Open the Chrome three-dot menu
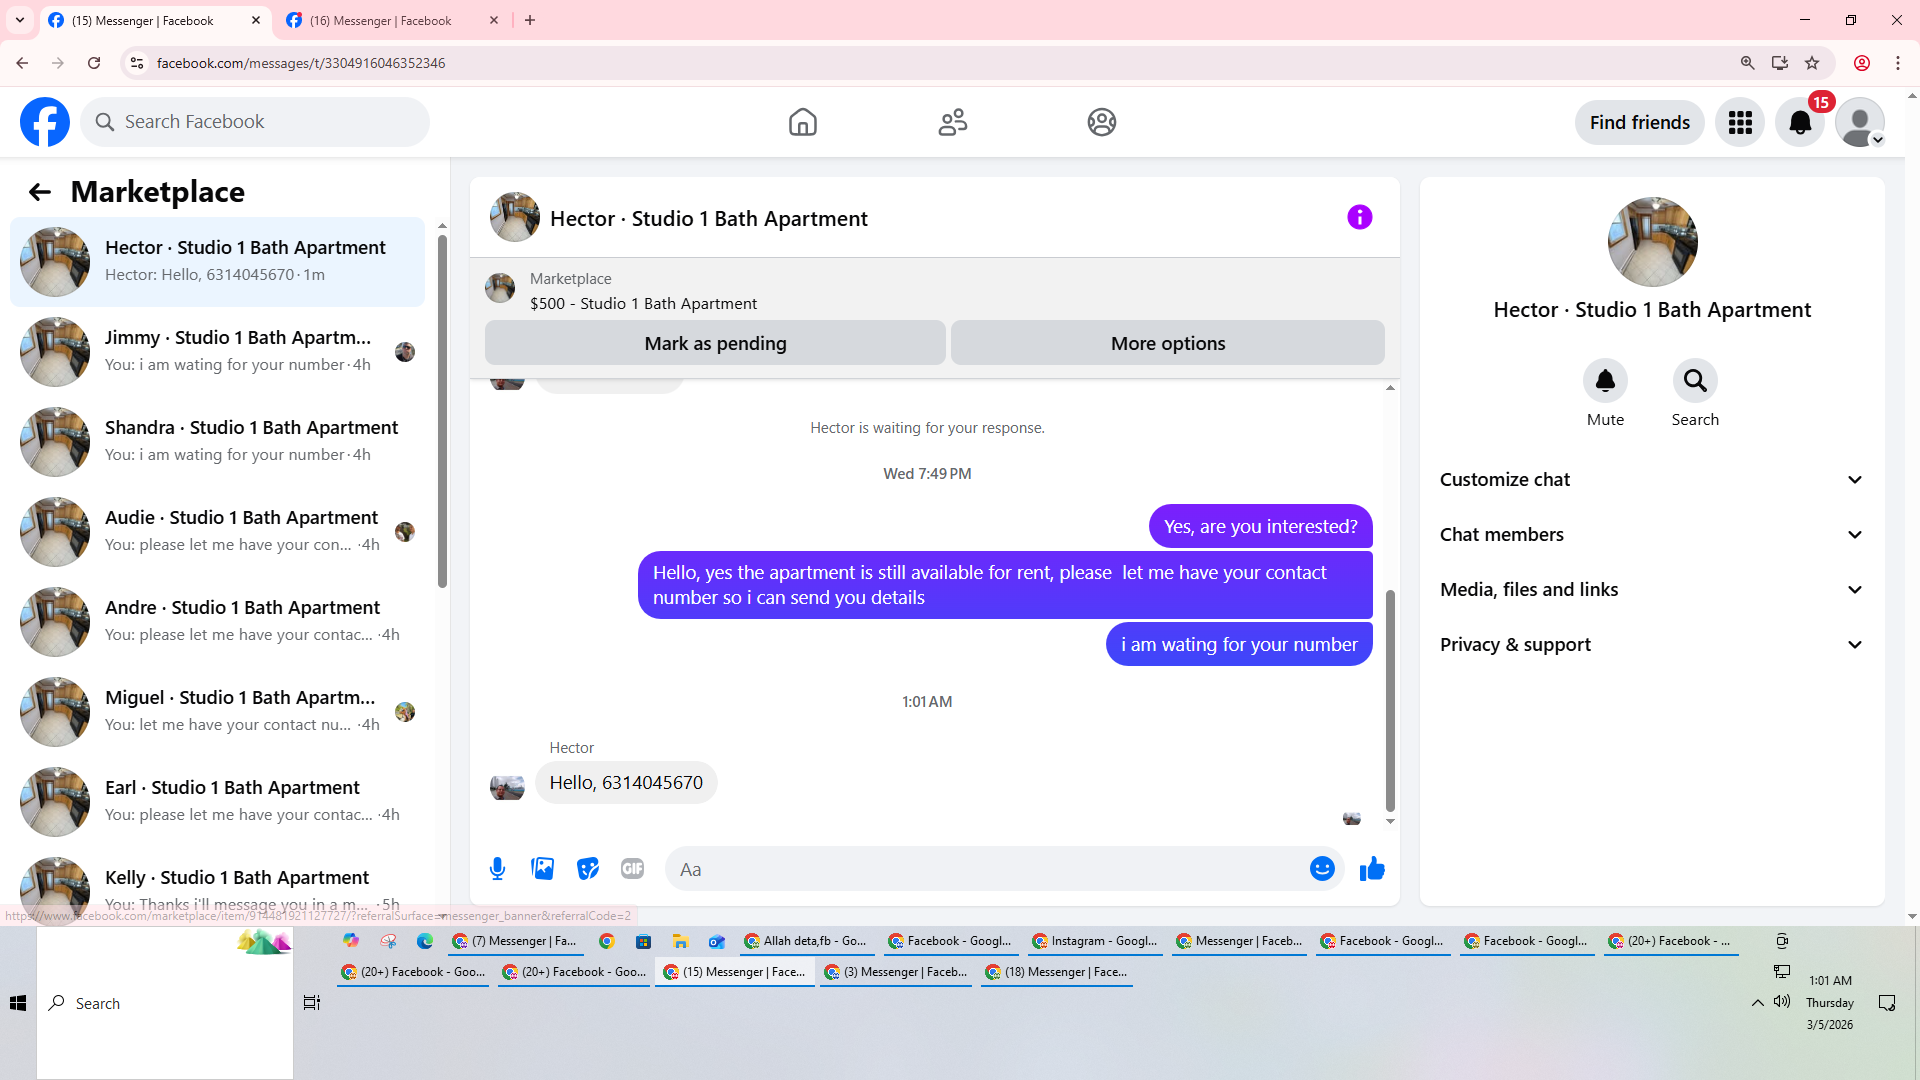Viewport: 1920px width, 1080px height. pos(1898,63)
